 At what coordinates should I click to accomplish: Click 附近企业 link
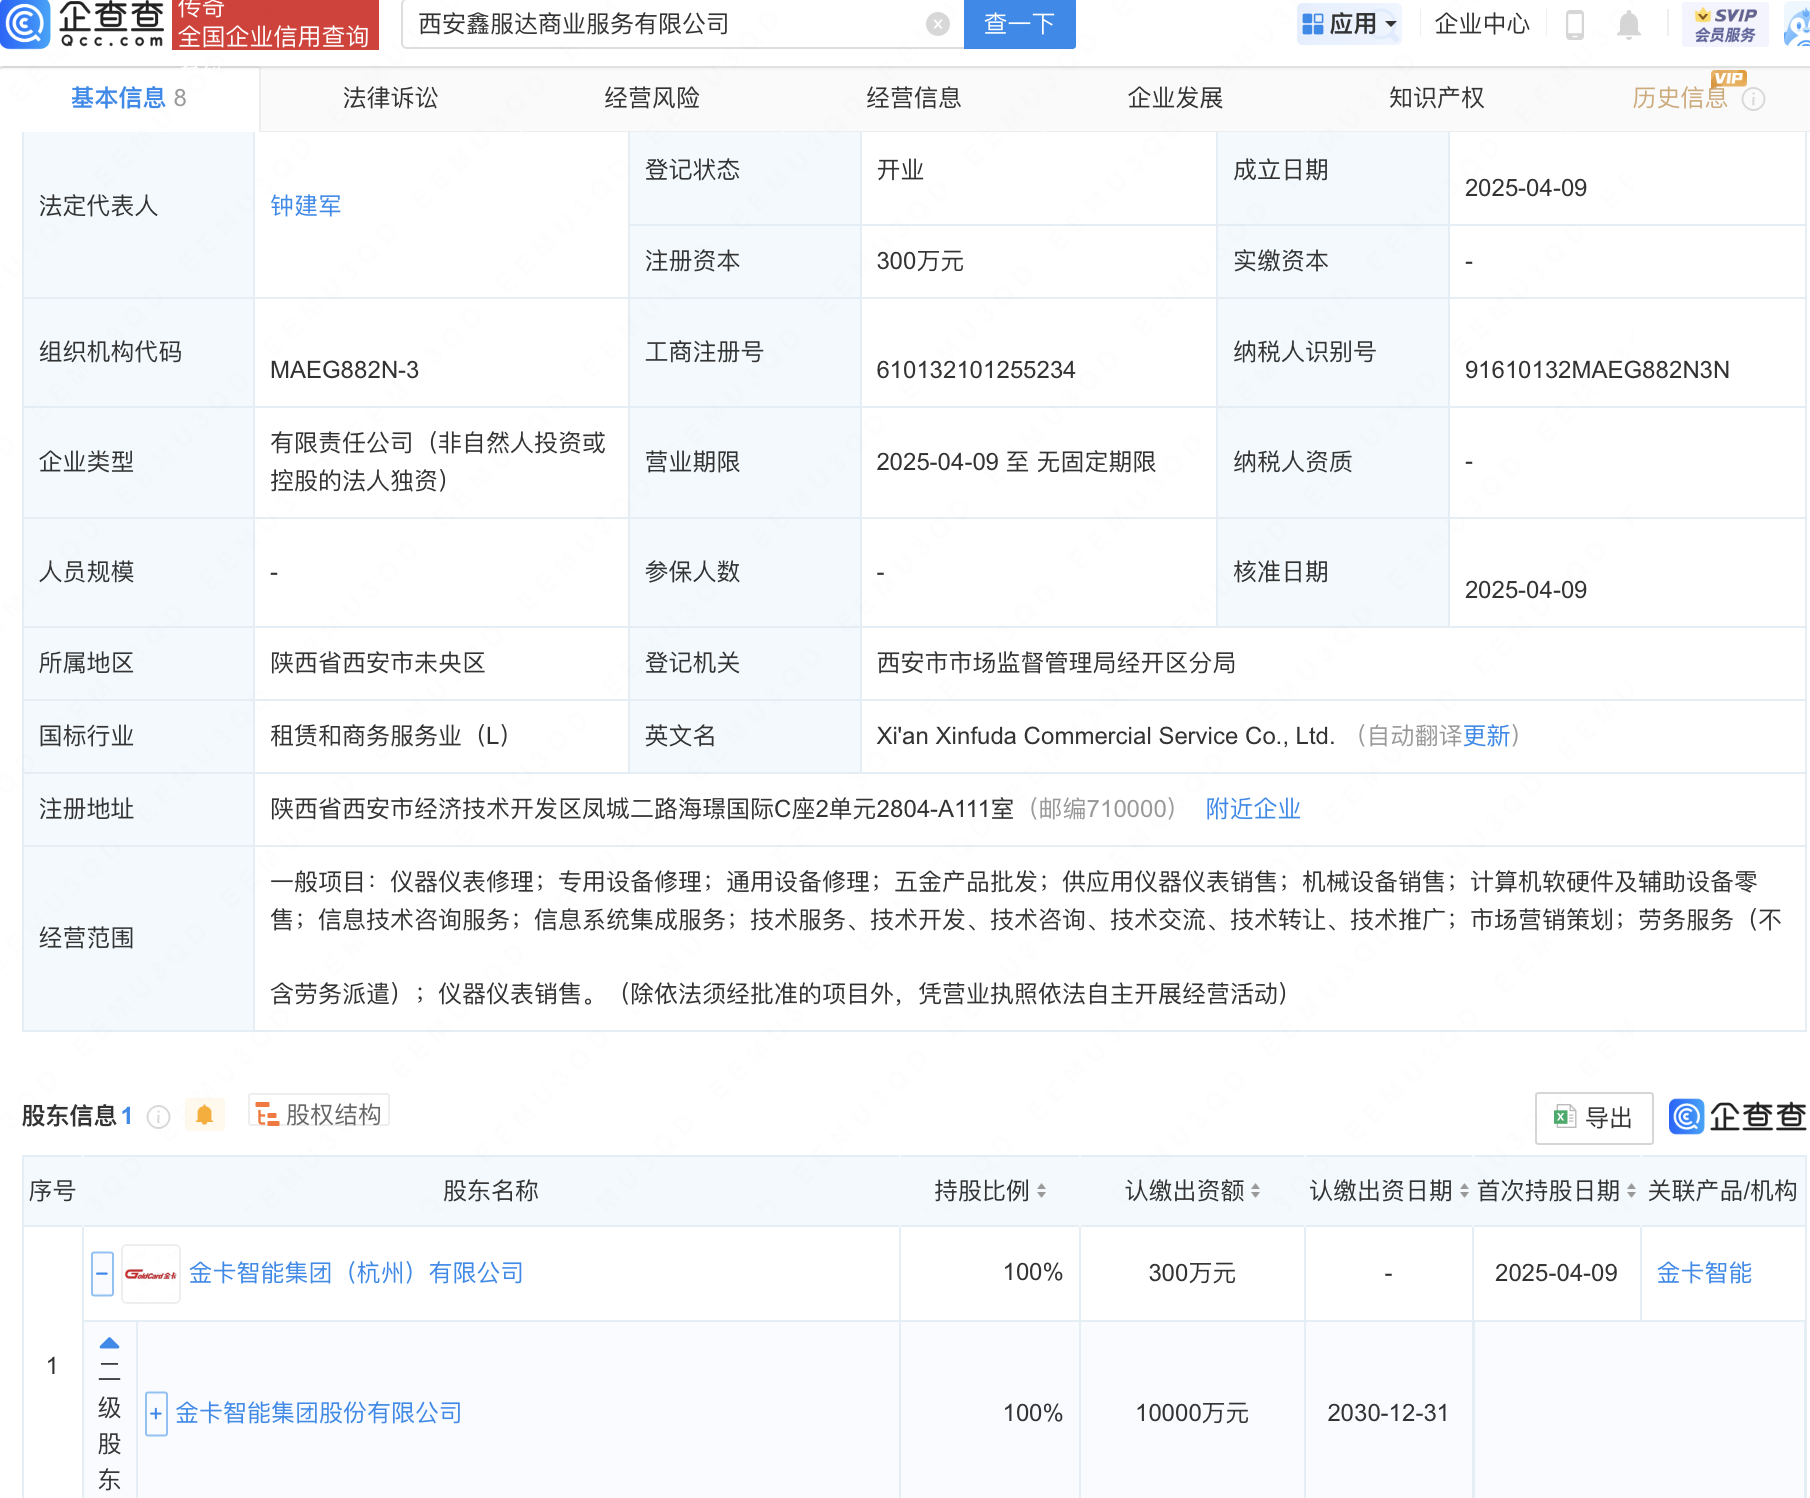[x=1253, y=809]
